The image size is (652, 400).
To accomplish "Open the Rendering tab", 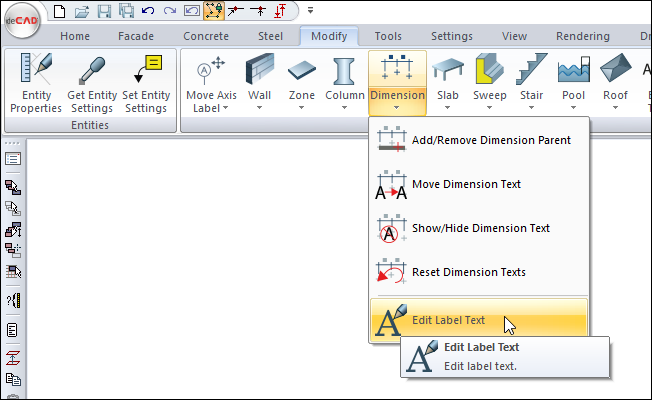I will click(581, 36).
